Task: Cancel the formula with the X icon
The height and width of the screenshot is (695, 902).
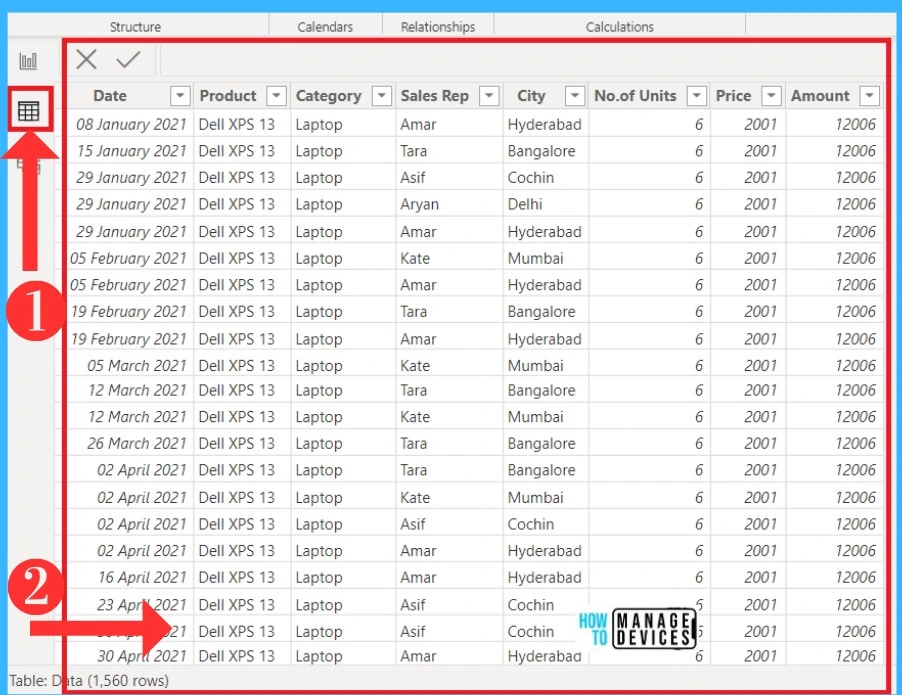Action: click(86, 59)
